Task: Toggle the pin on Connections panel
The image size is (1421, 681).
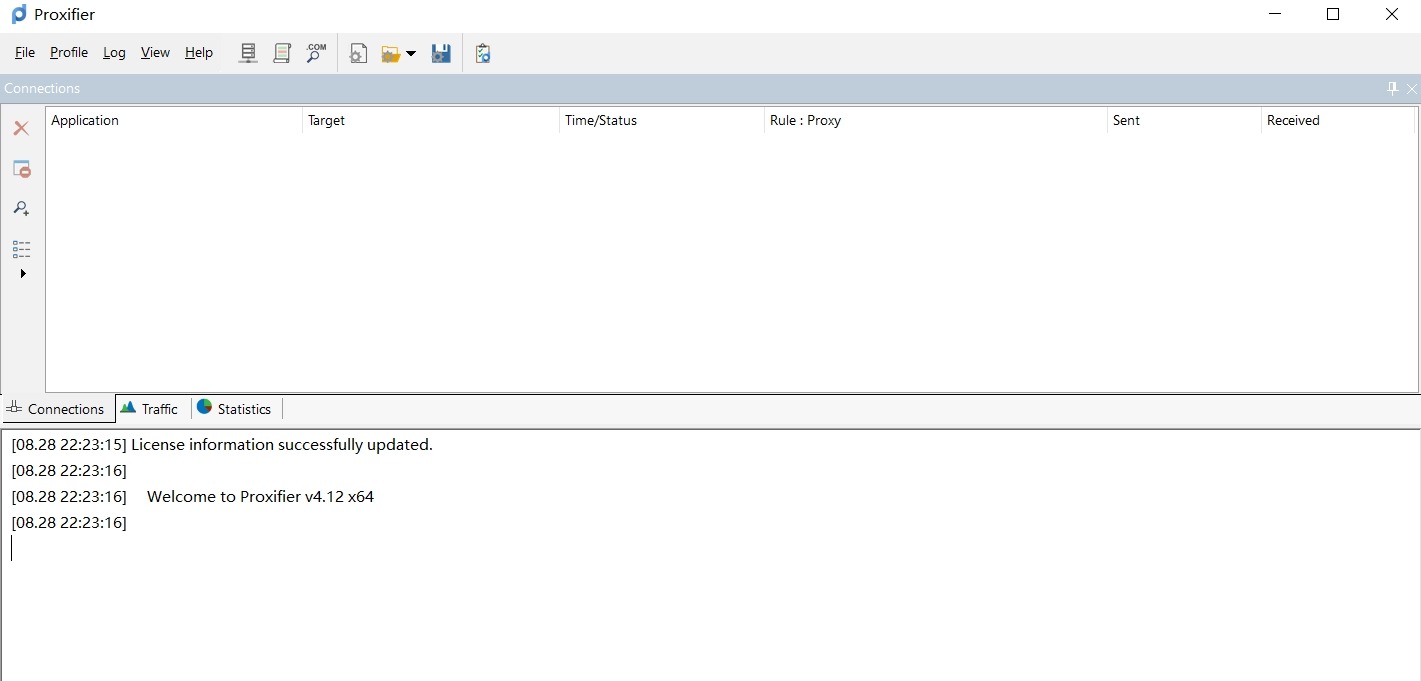Action: point(1392,89)
